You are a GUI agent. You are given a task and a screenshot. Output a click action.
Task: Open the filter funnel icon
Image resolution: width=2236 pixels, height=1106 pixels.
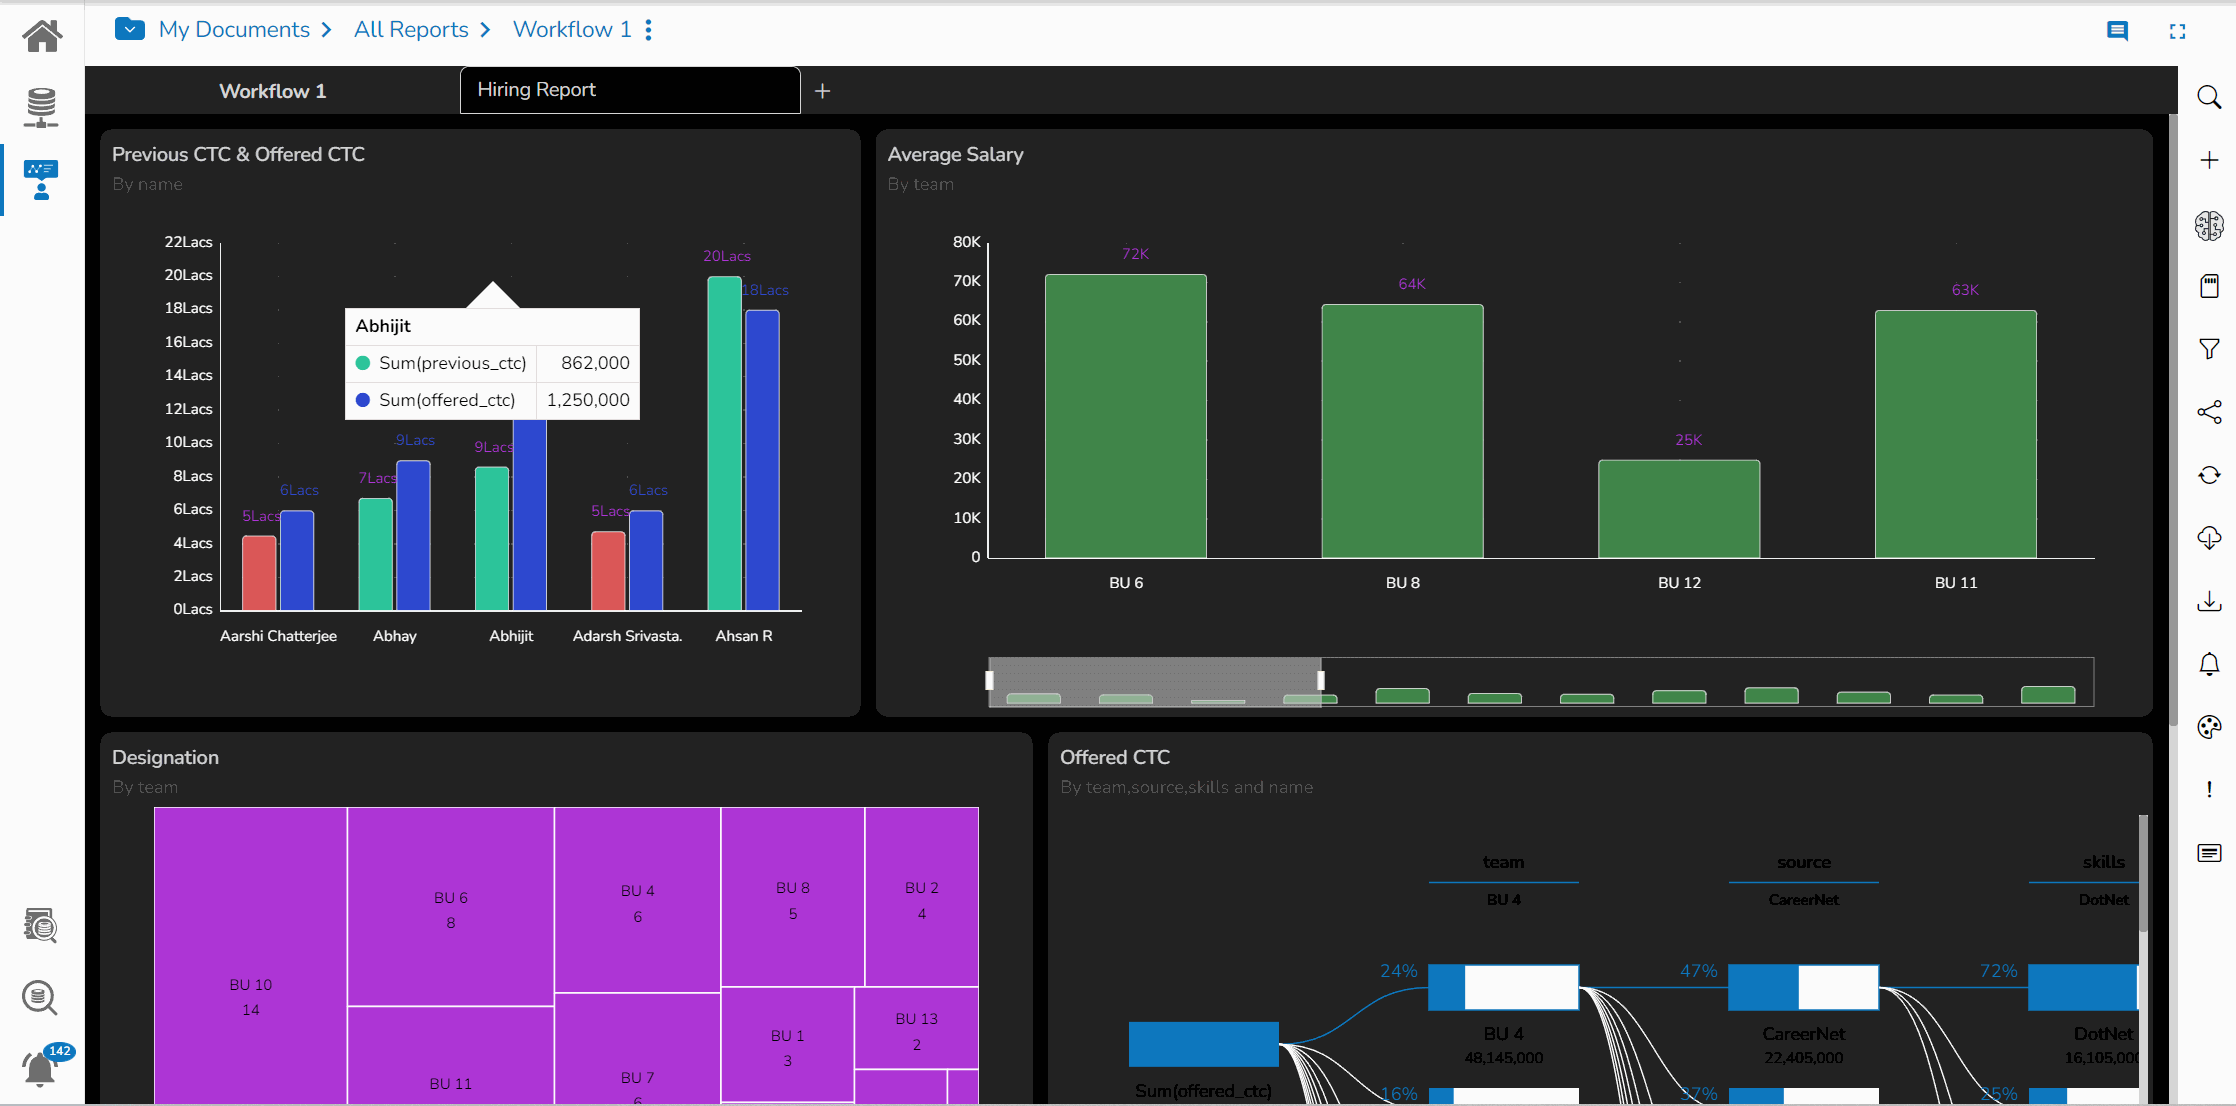tap(2209, 349)
